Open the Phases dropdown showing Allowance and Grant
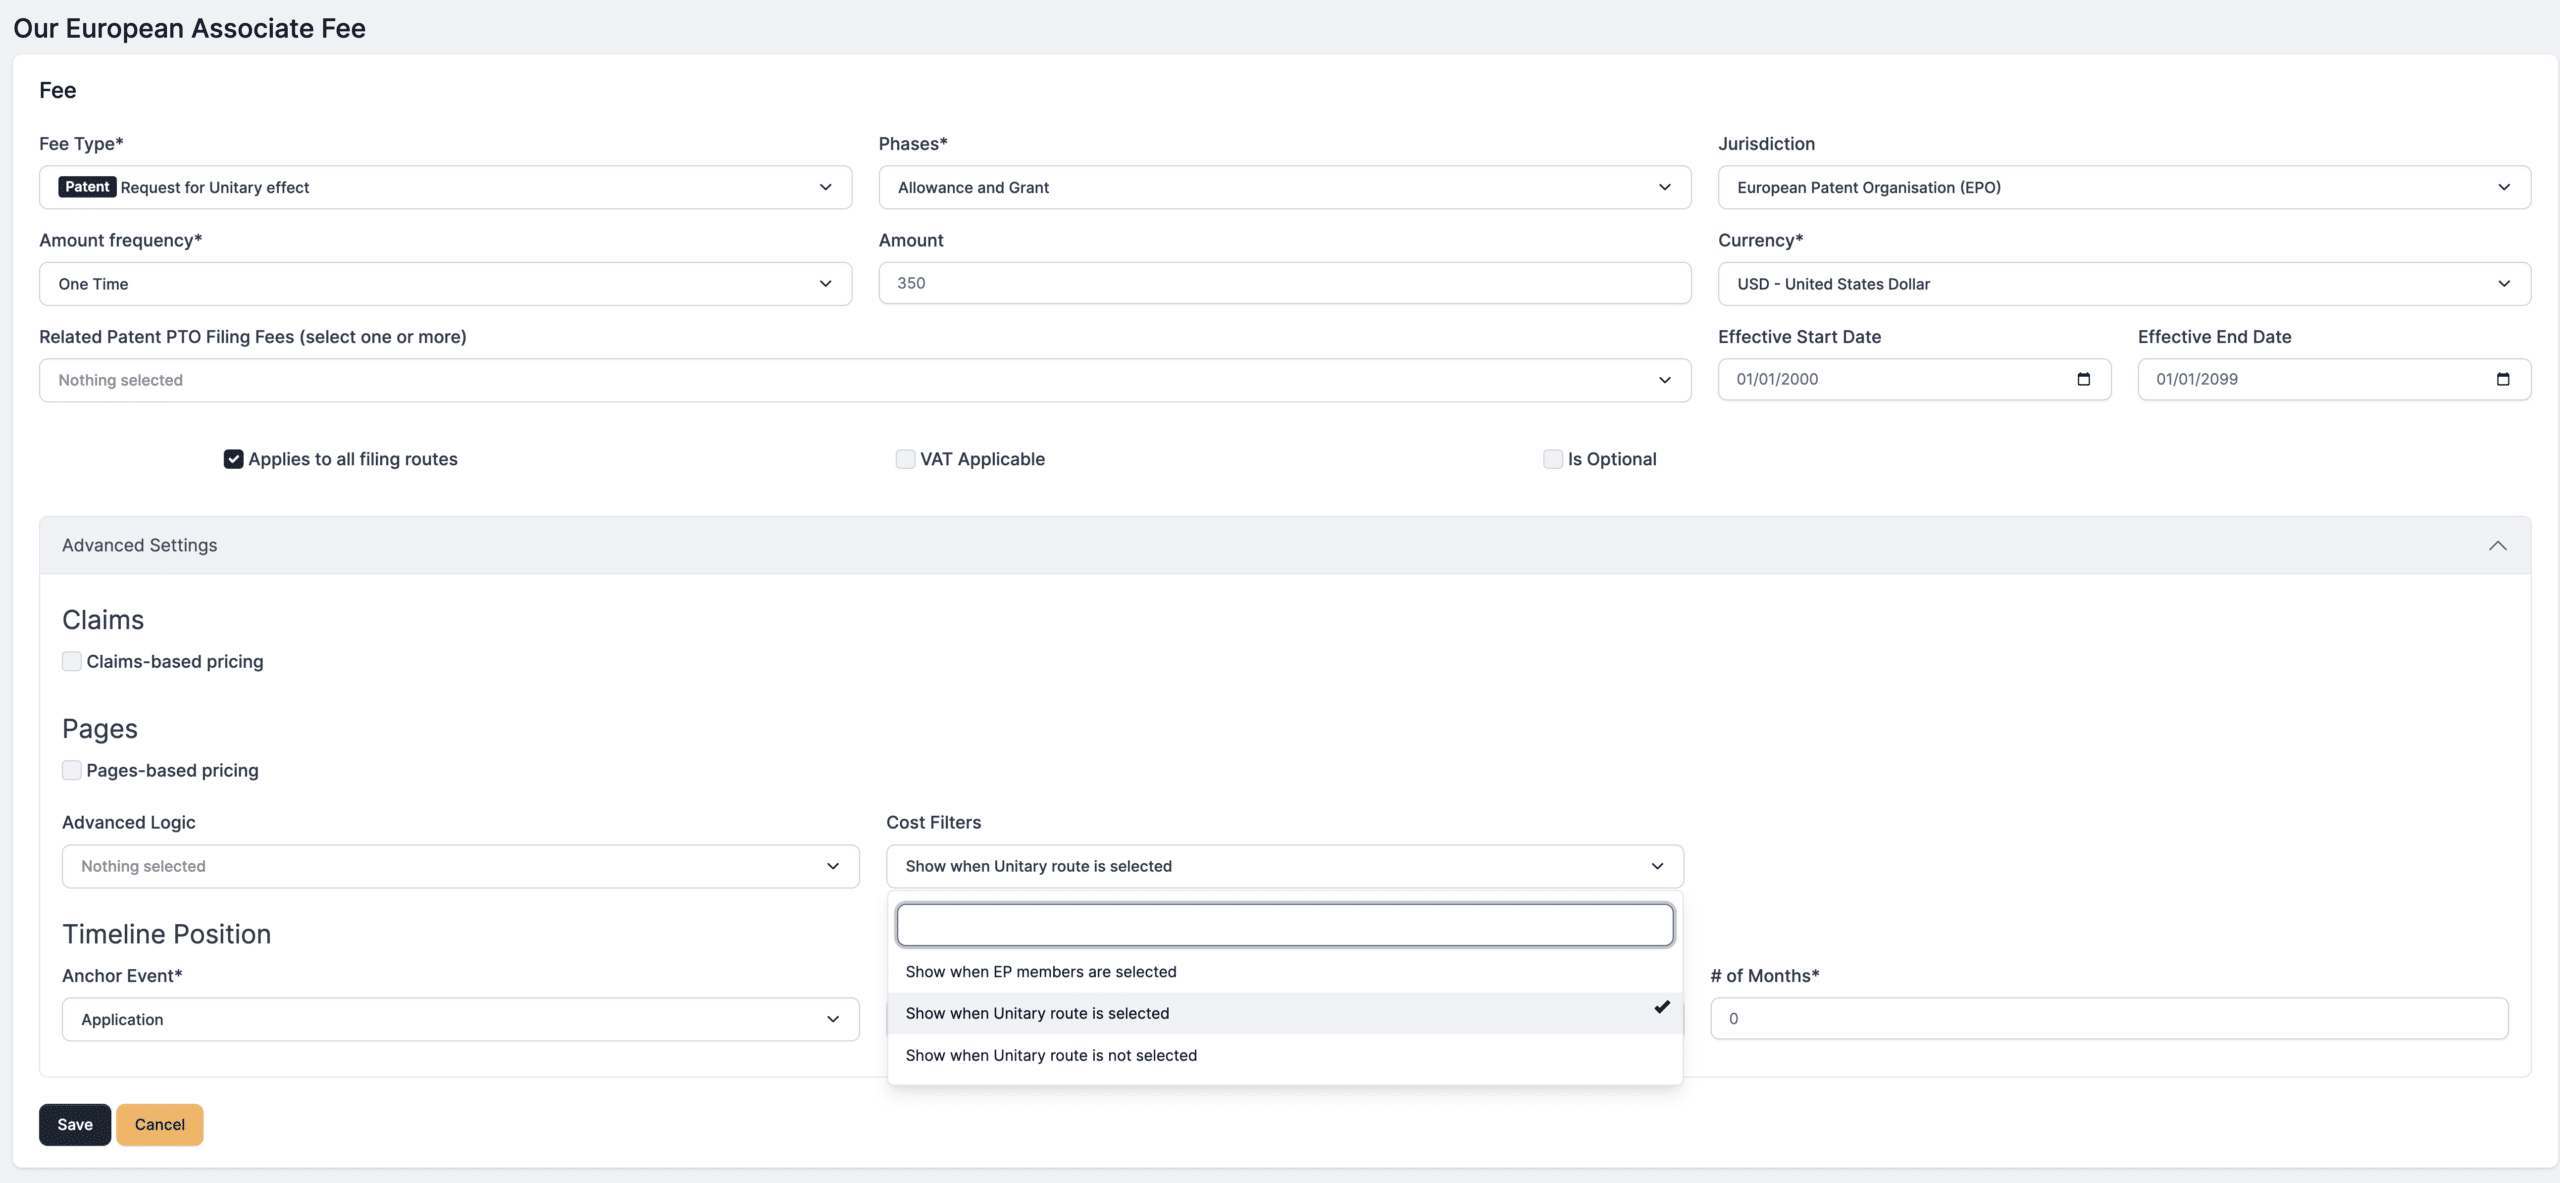The height and width of the screenshot is (1183, 2560). coord(1285,187)
